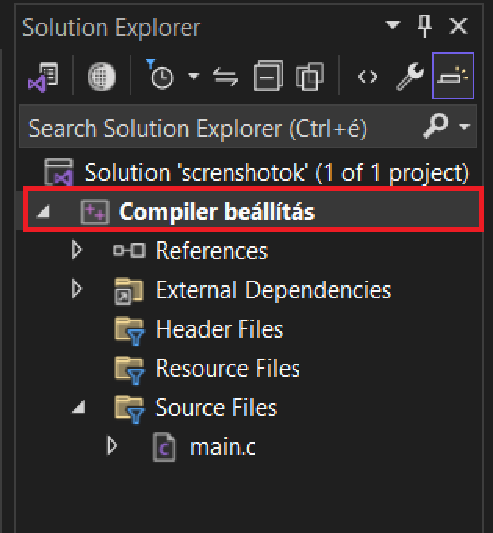Toggle the Preview Selected Items button
Image resolution: width=493 pixels, height=533 pixels.
tap(453, 75)
